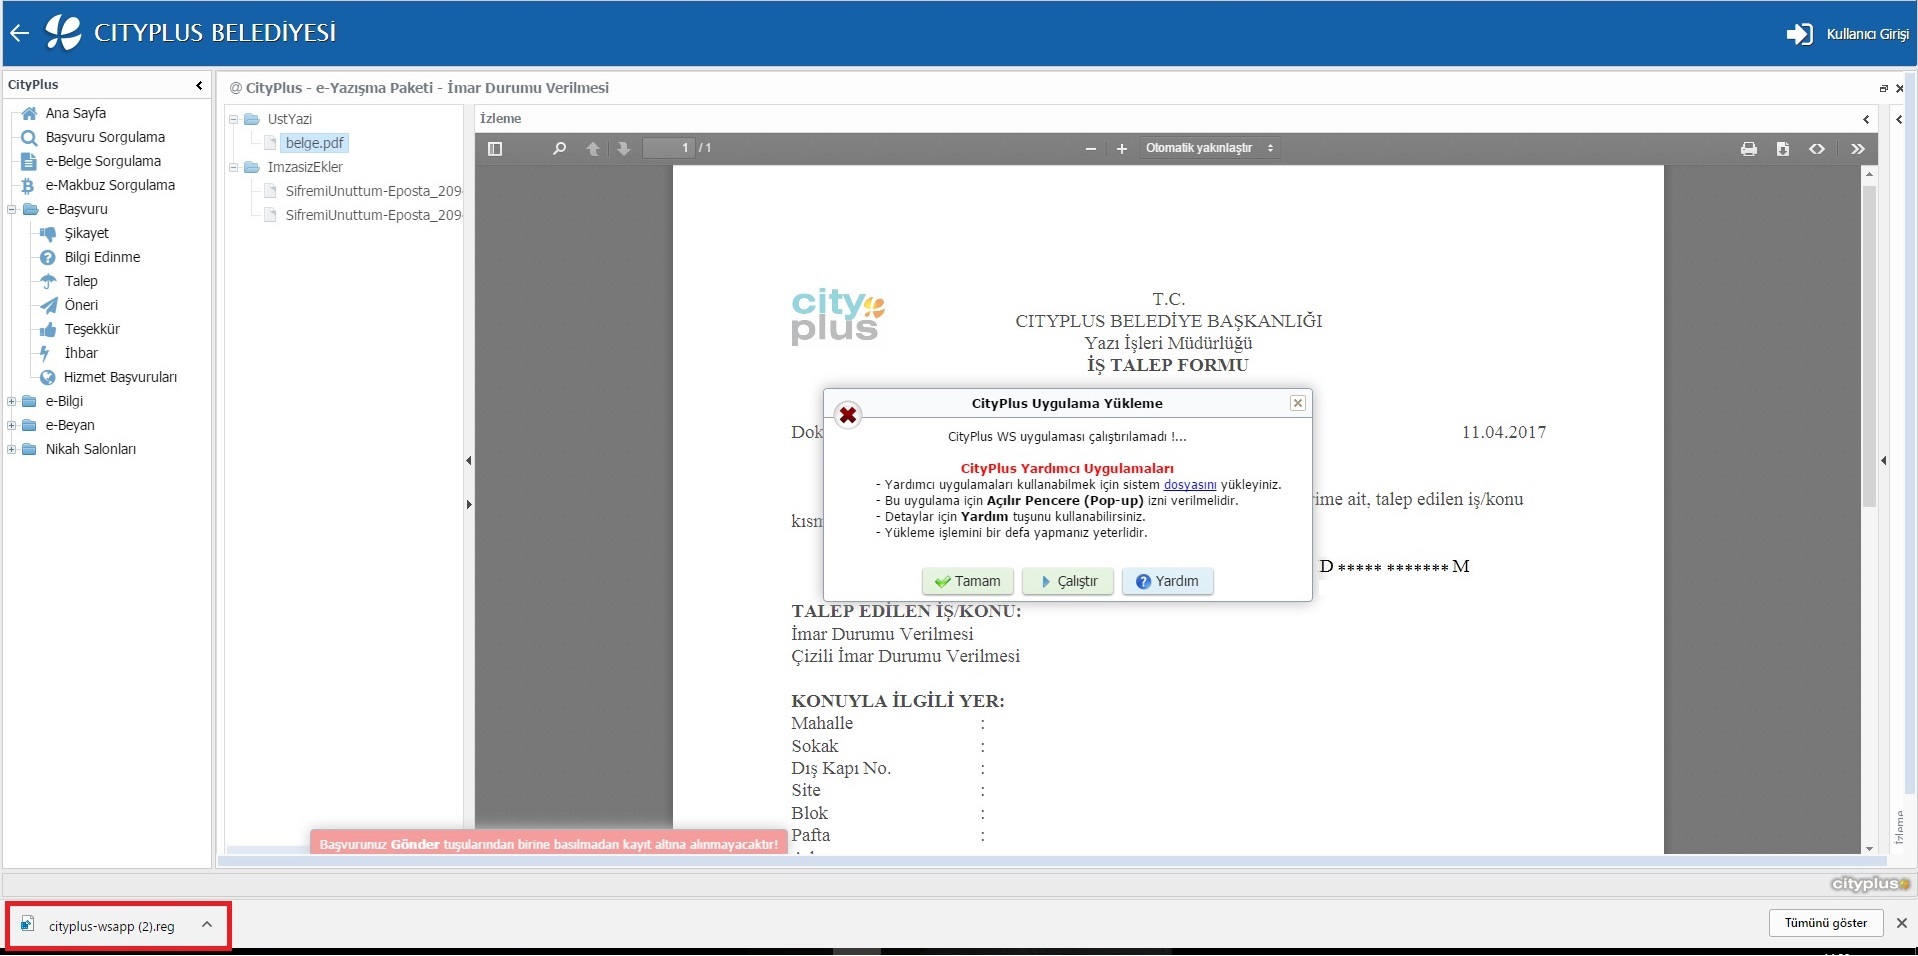Click the İhbar lightning icon
The width and height of the screenshot is (1918, 956).
[45, 353]
